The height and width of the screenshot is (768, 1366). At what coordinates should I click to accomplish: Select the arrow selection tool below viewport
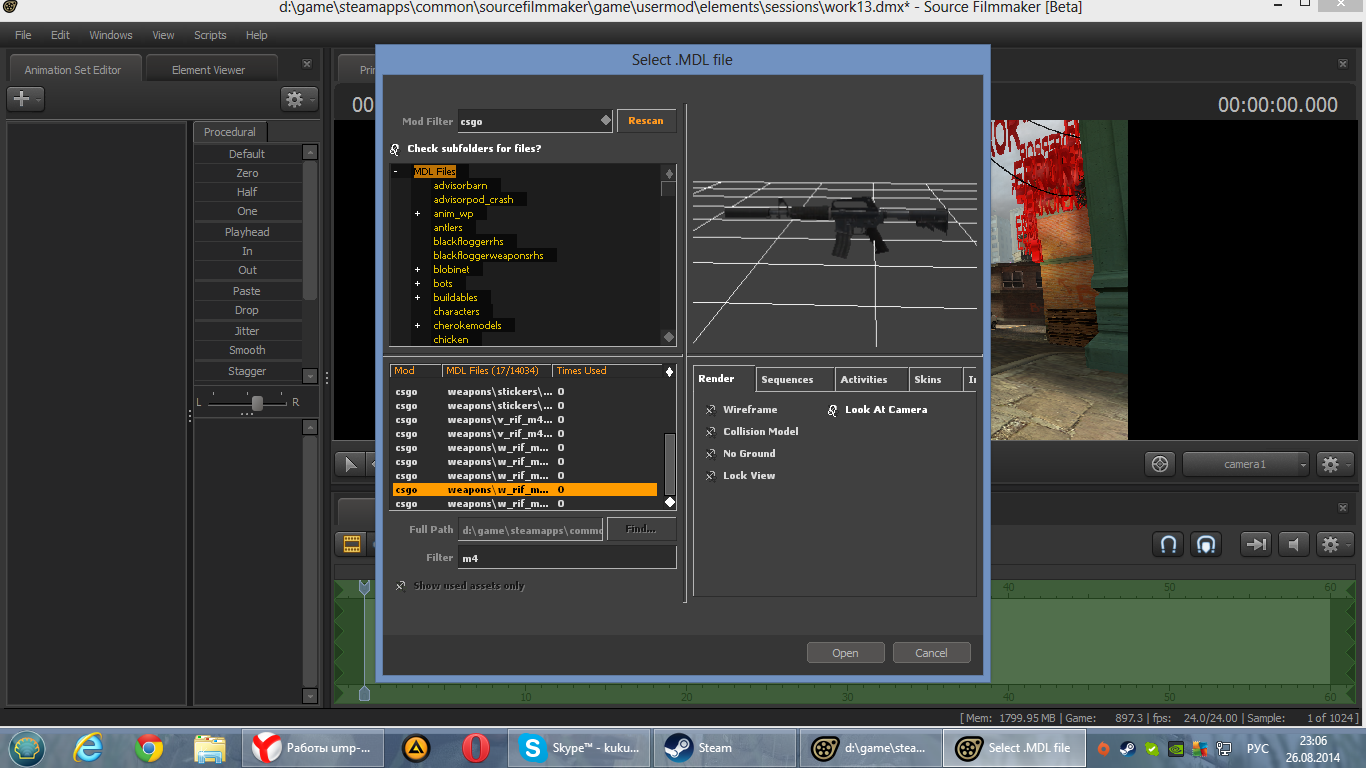point(350,464)
